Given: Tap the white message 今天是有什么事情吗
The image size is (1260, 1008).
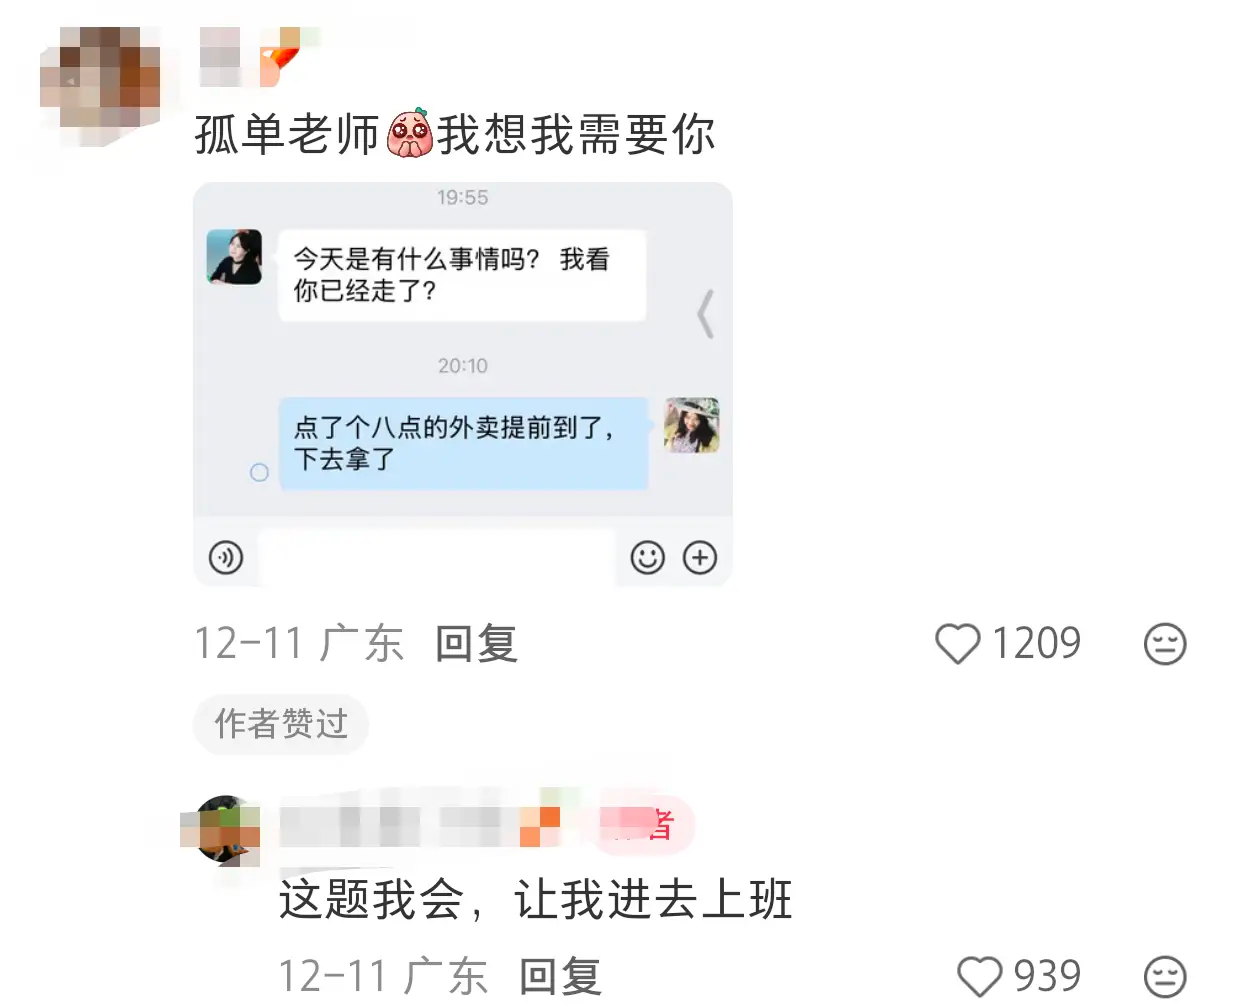Looking at the screenshot, I should click(462, 275).
